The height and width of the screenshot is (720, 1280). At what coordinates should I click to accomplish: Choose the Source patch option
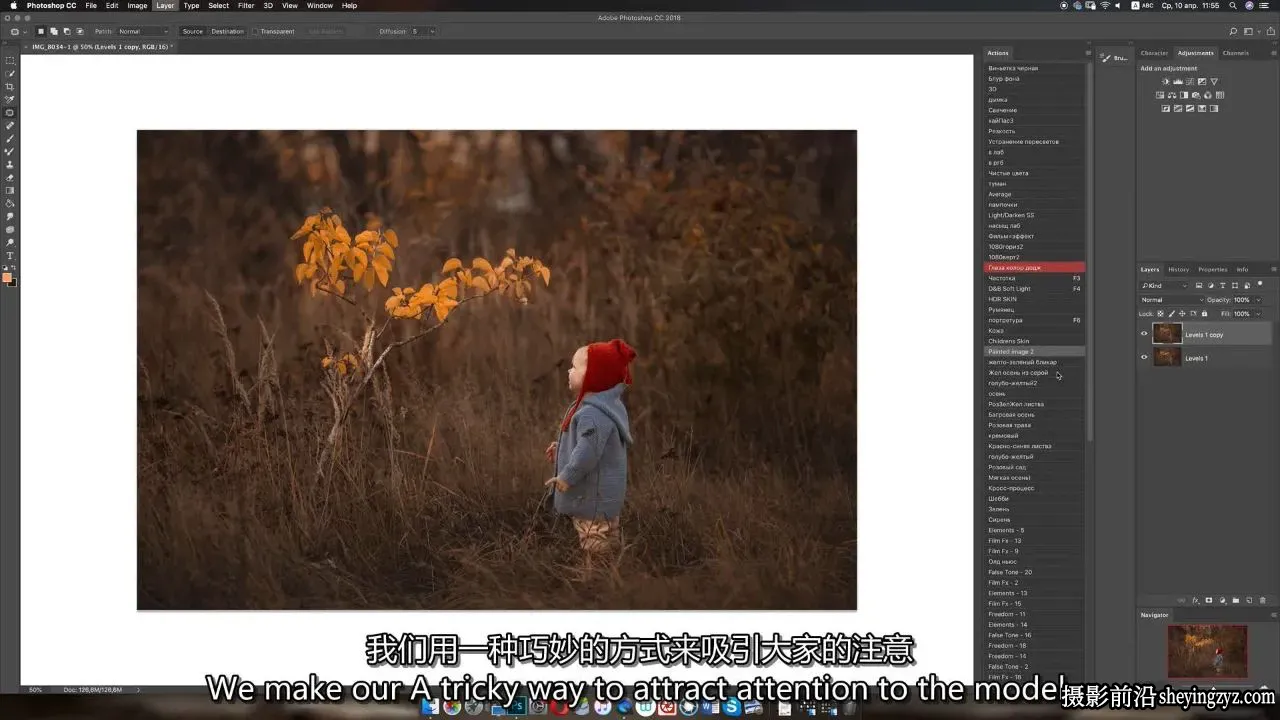(192, 31)
